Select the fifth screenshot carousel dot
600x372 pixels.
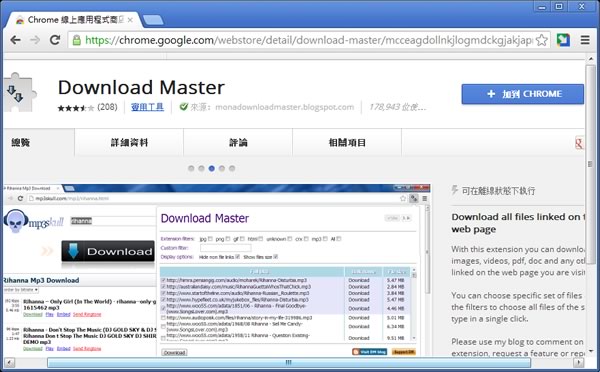point(232,168)
